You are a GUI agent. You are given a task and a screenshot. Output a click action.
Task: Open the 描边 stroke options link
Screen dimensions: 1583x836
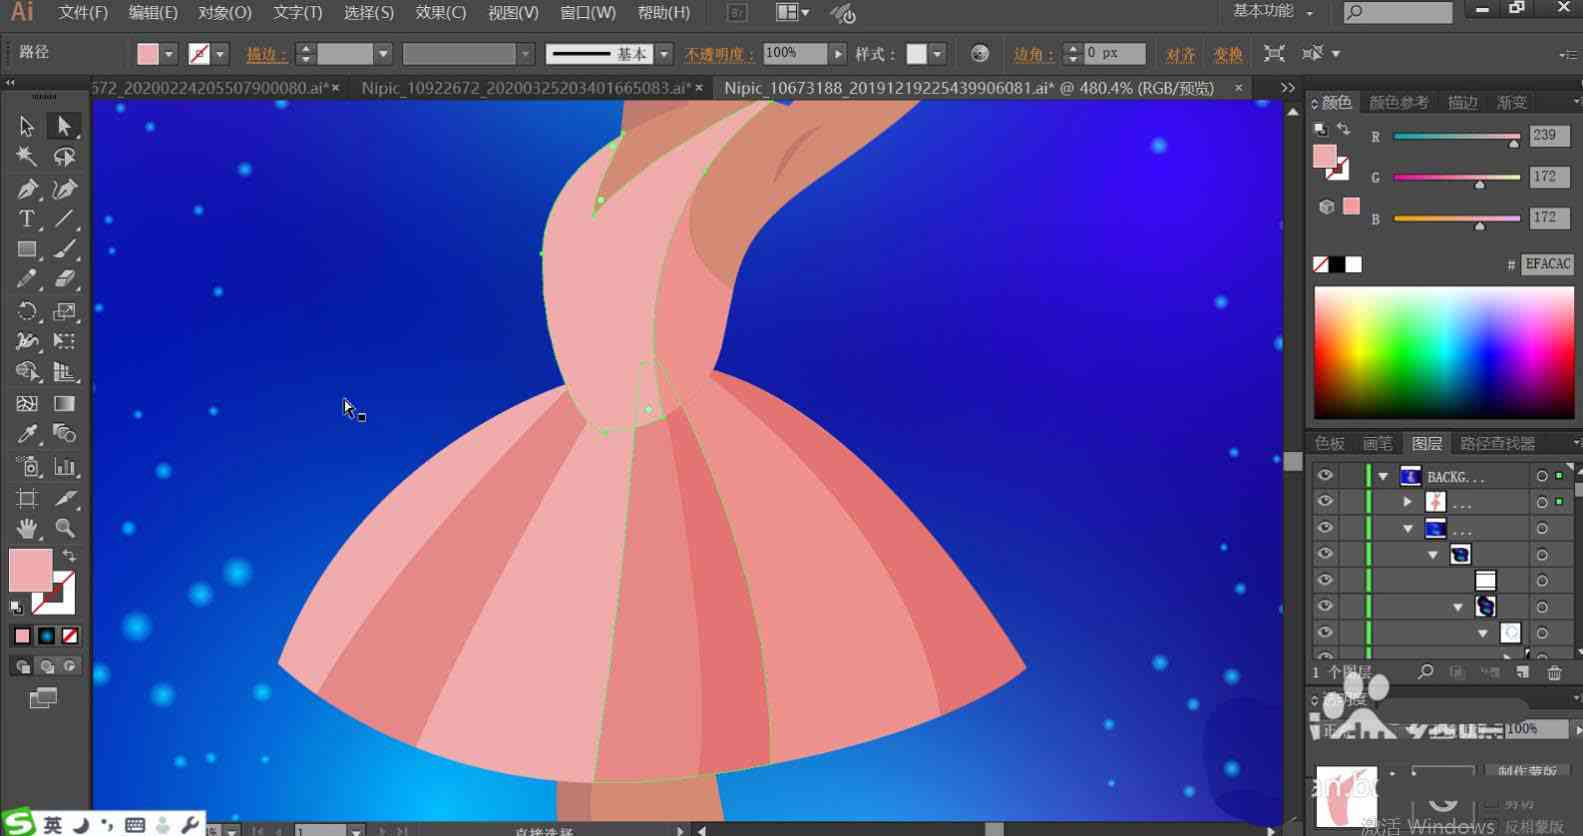[266, 55]
